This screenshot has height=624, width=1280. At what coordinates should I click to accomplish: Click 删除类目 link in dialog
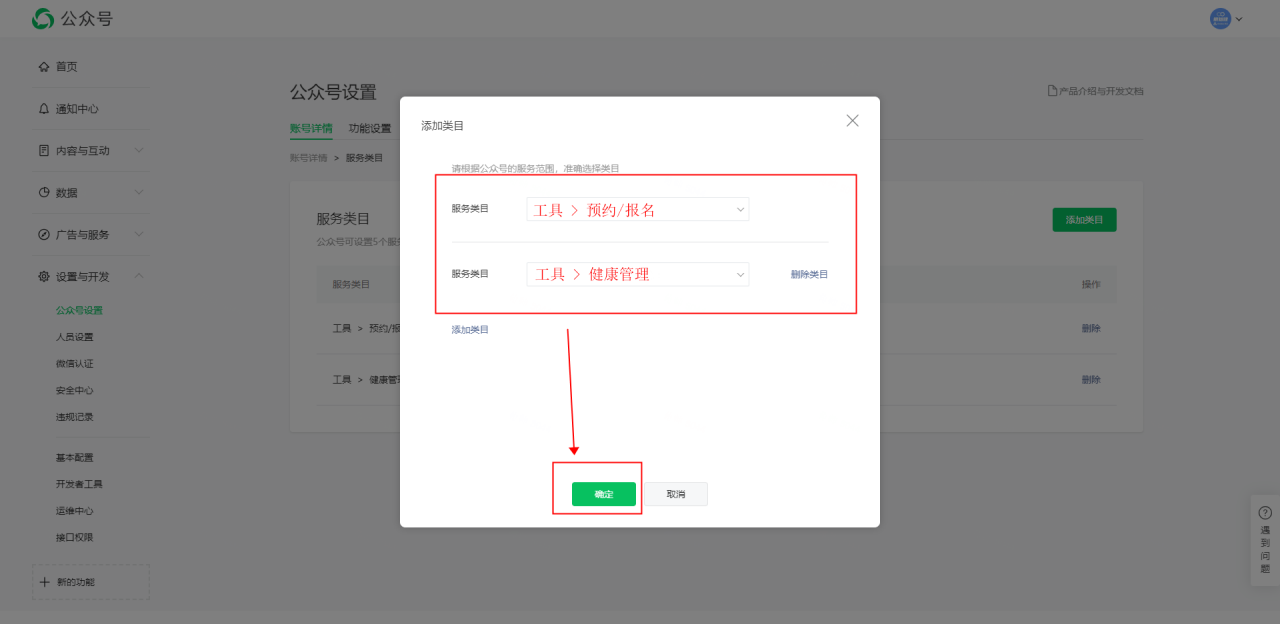(809, 275)
